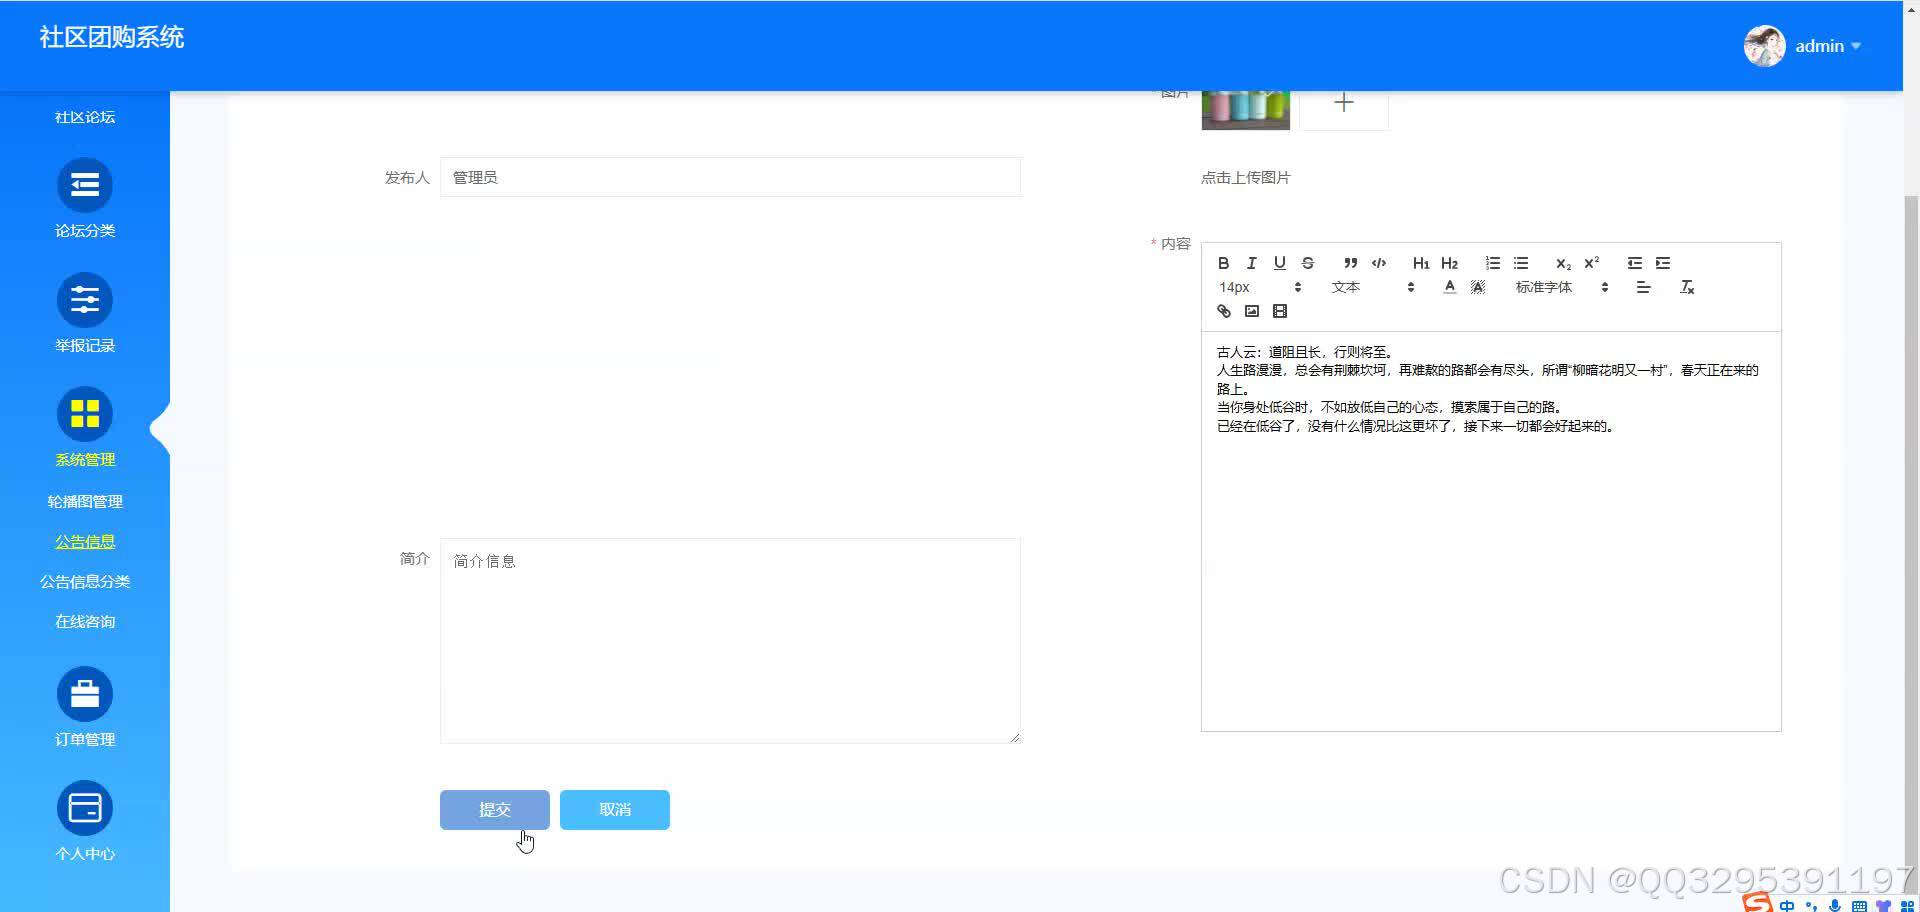Insert a code block in the editor
1920x912 pixels.
tap(1379, 263)
